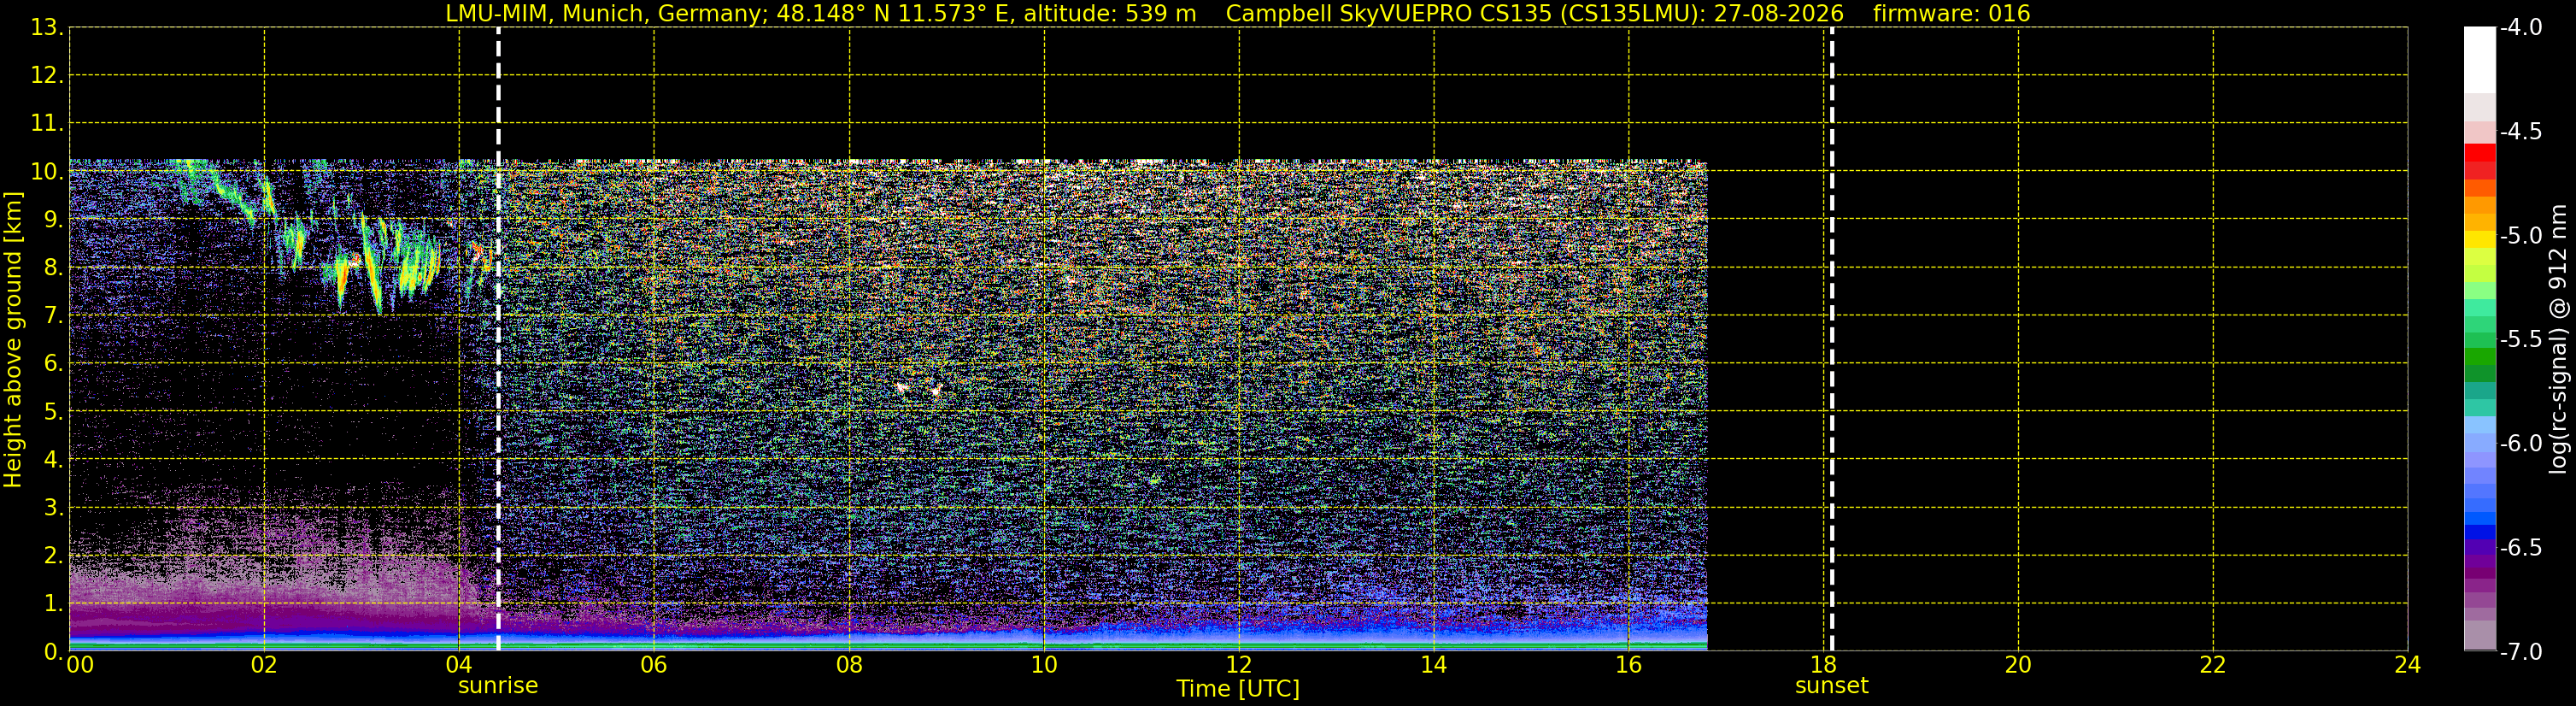Click the green band of the colorbar
Screen dimensions: 2576x706
(x=2480, y=358)
